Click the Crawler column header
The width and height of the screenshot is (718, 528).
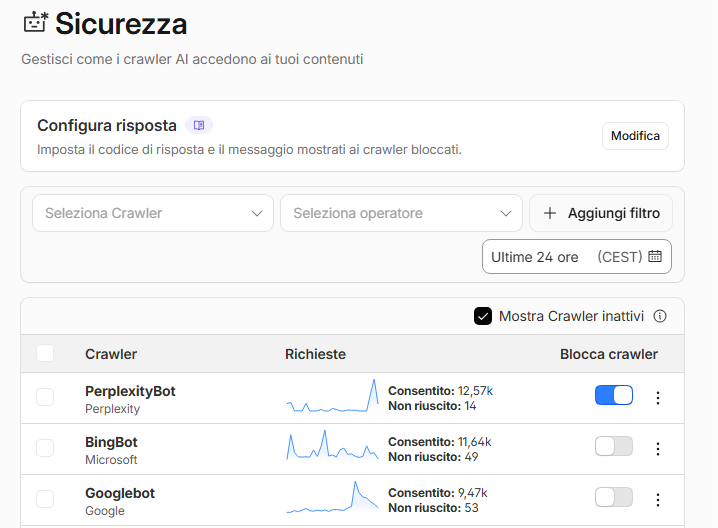[111, 354]
